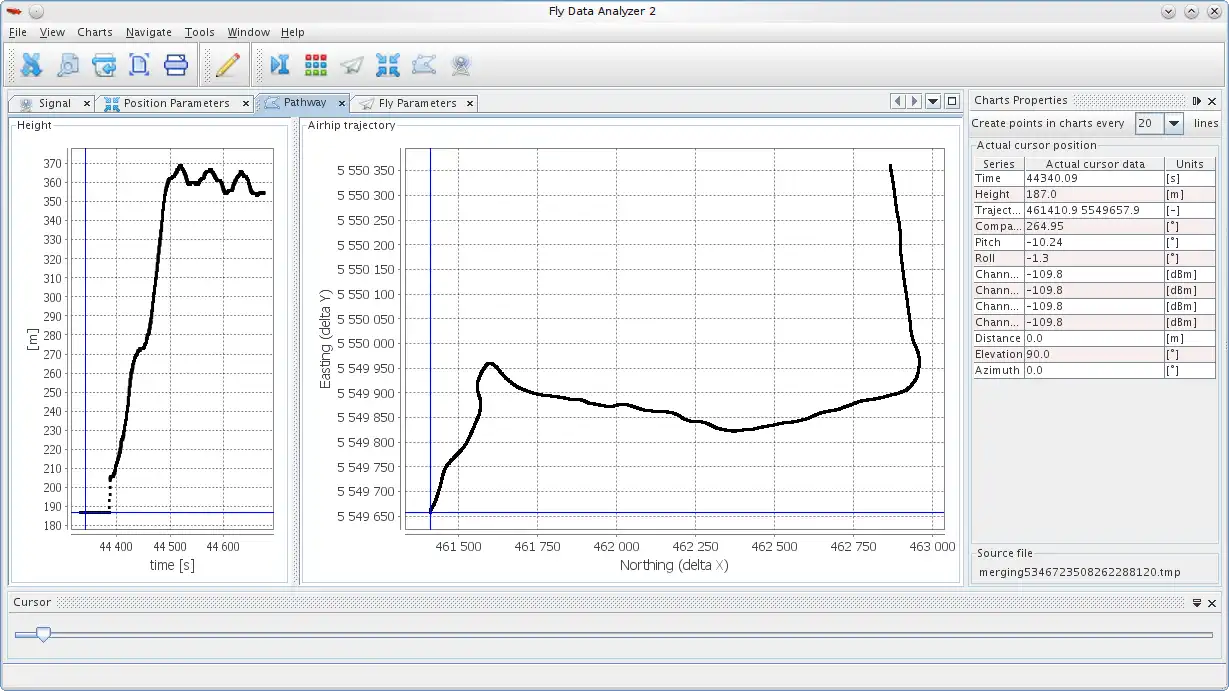Open the Charts menu
Screen dimensions: 1229x691
point(95,32)
